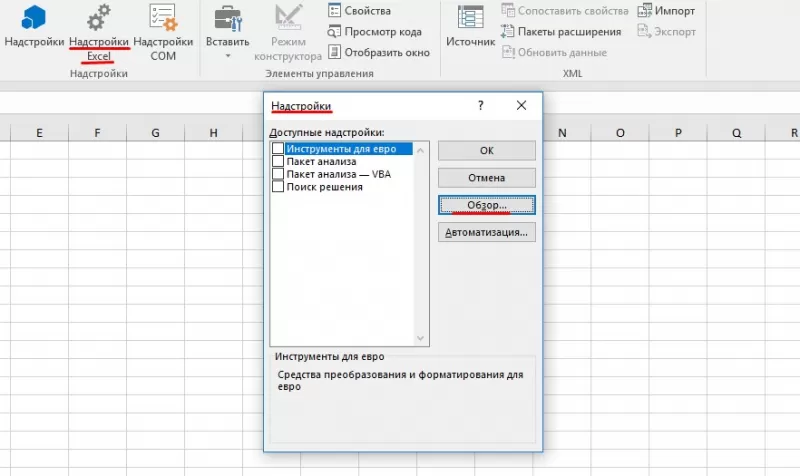
Task: Toggle Режим конструктора design mode
Action: point(288,33)
